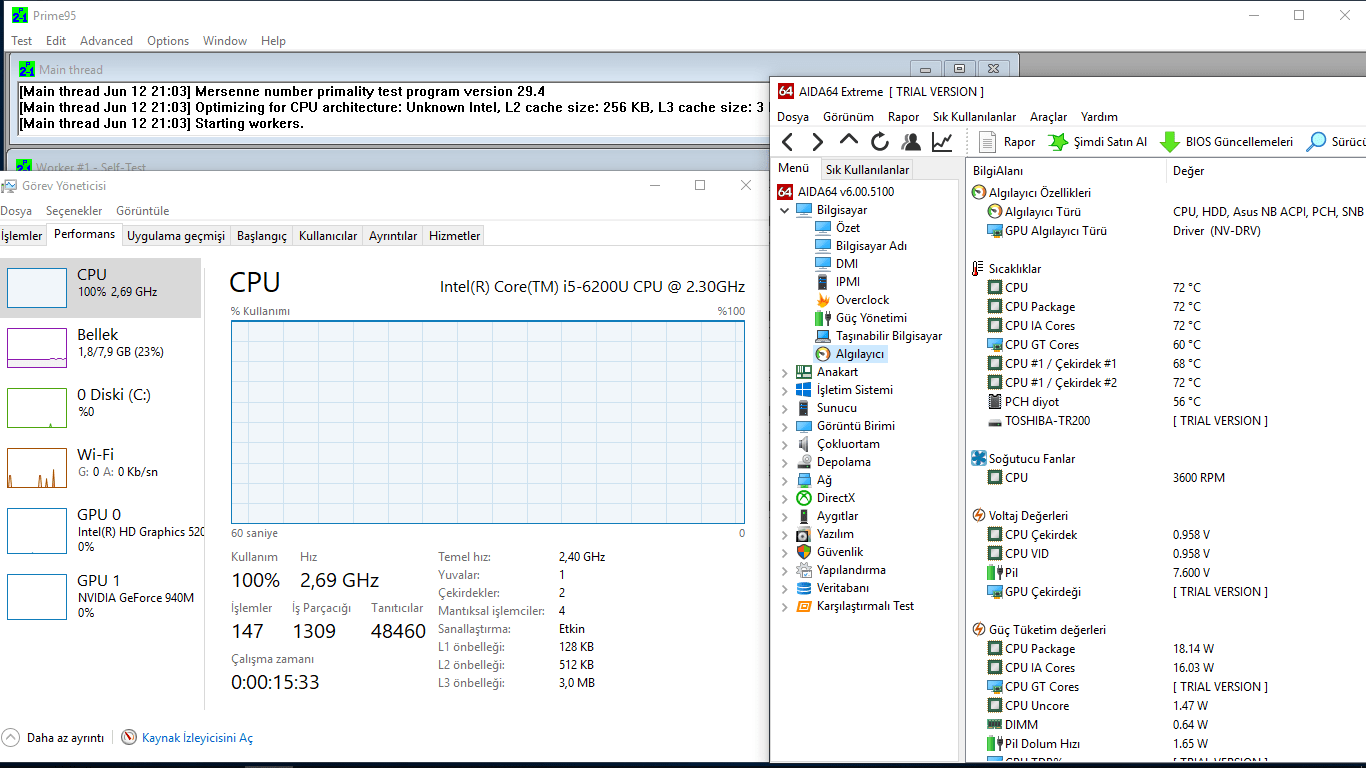Click the Rapor report toolbar button

click(x=1007, y=142)
